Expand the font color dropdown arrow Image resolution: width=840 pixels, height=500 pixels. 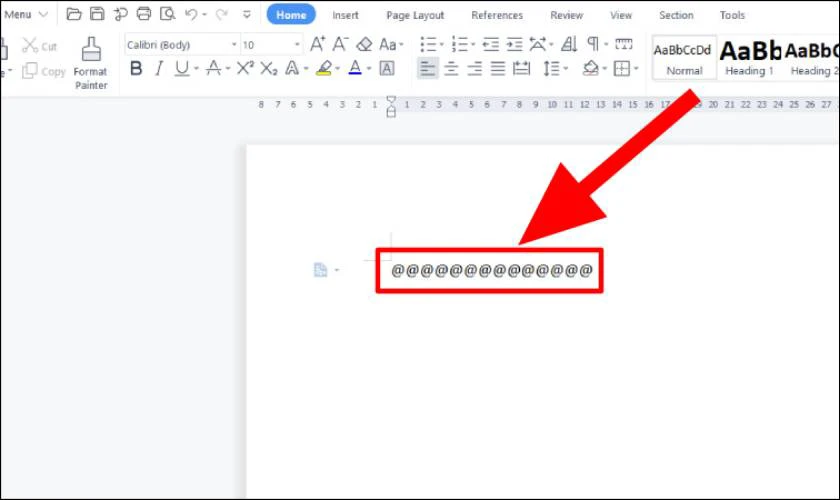pyautogui.click(x=369, y=69)
